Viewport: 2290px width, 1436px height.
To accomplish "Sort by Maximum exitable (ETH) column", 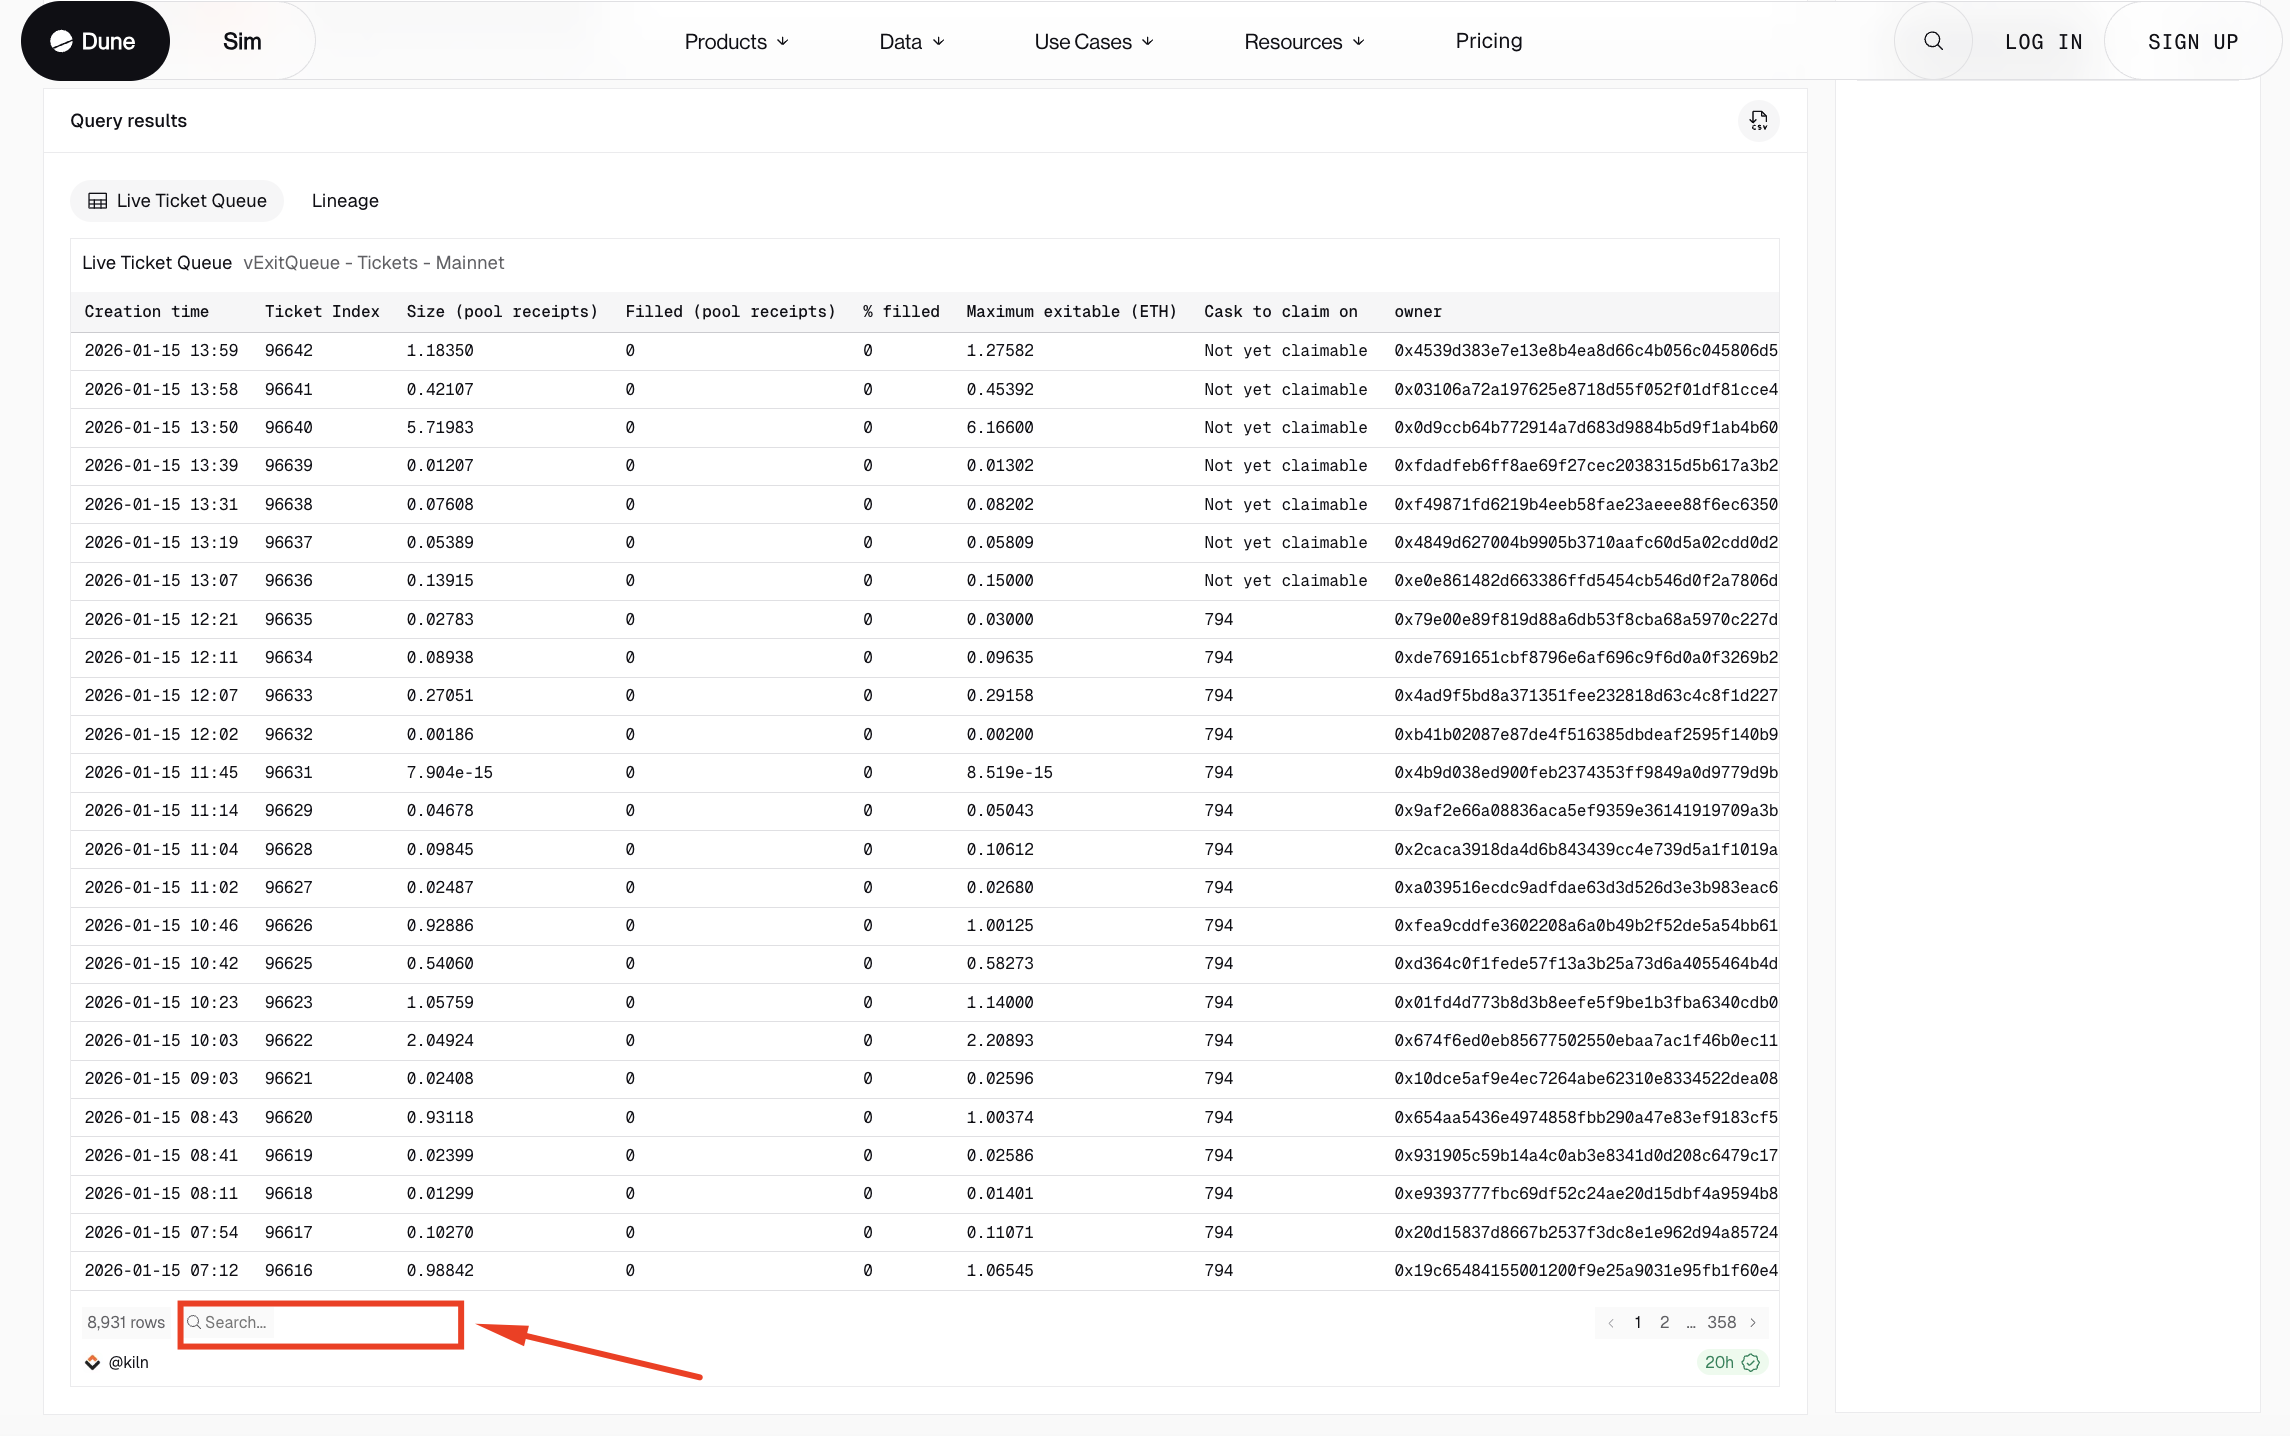I will (1071, 312).
